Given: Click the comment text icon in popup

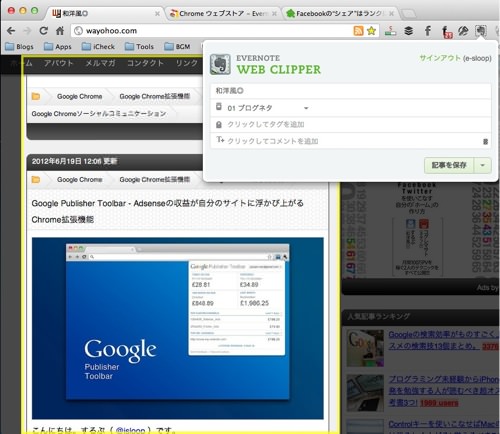Looking at the screenshot, I should click(220, 140).
